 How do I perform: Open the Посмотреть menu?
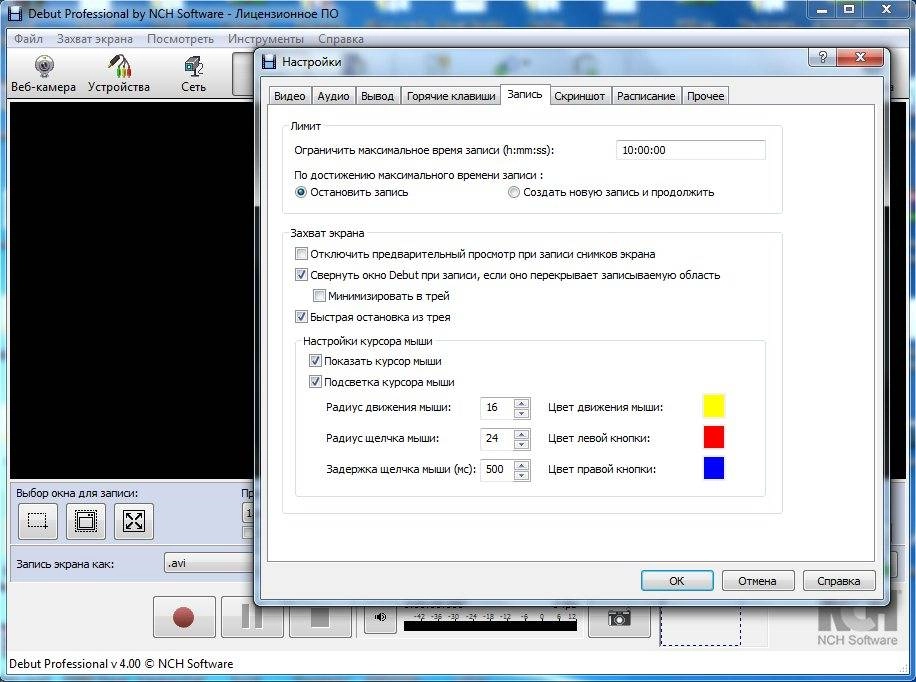[180, 39]
